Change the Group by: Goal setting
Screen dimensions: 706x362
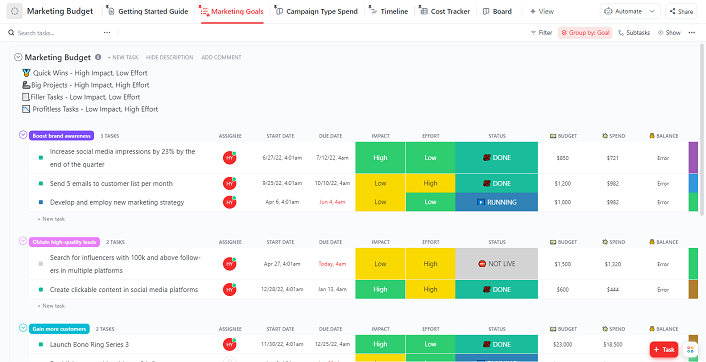585,33
